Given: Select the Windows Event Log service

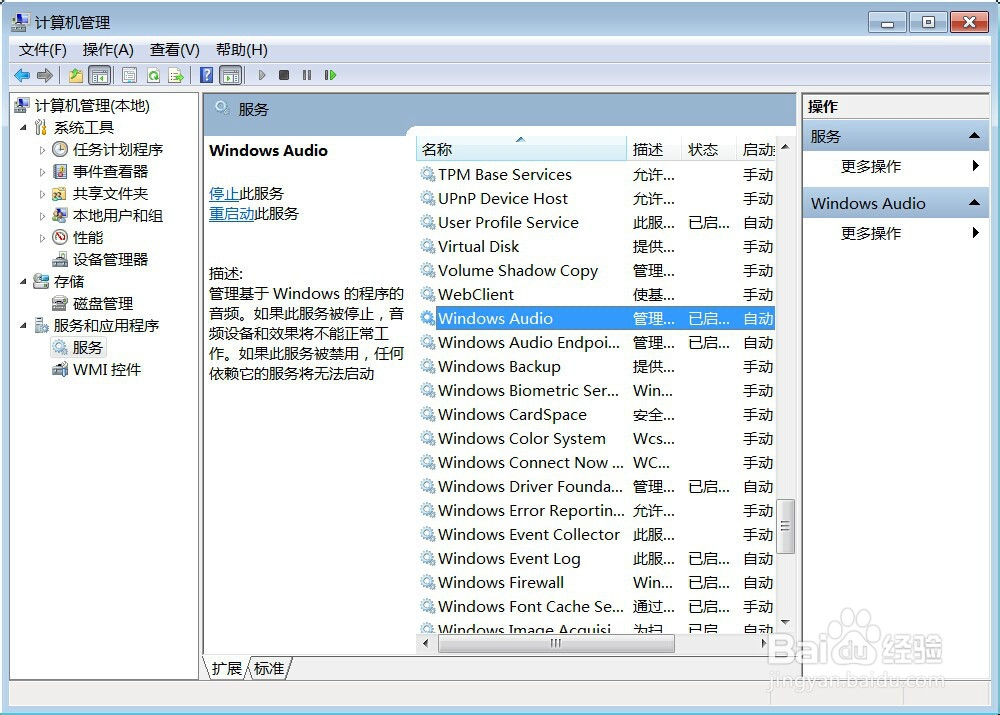Looking at the screenshot, I should coord(596,559).
